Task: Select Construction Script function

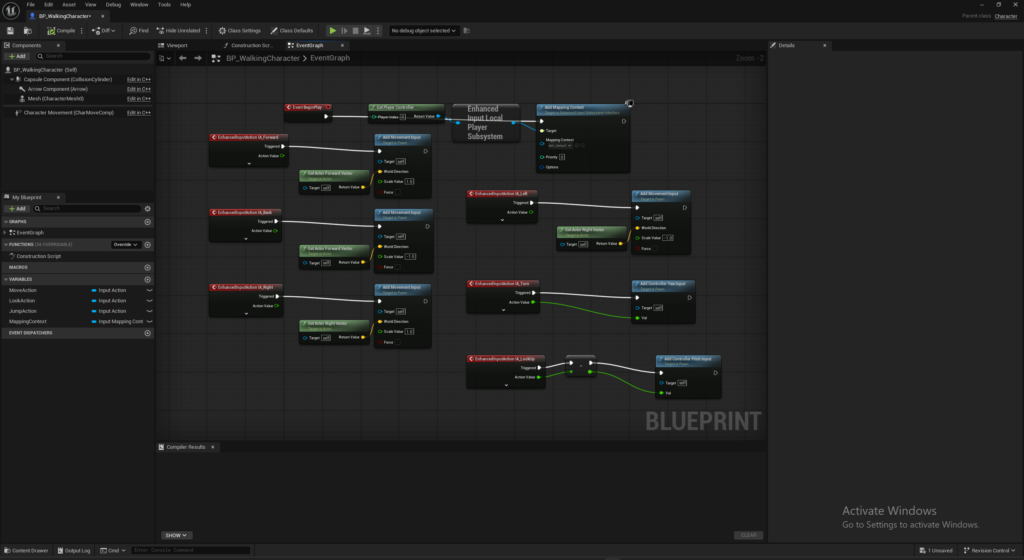Action: pyautogui.click(x=39, y=257)
